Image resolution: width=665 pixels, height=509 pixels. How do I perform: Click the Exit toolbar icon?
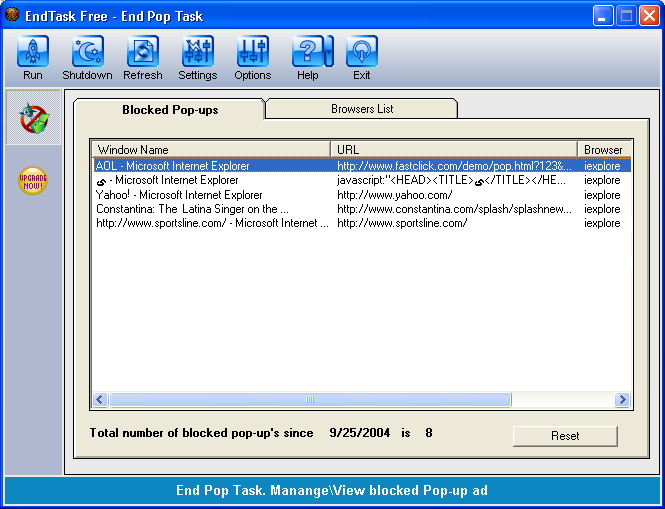click(362, 51)
